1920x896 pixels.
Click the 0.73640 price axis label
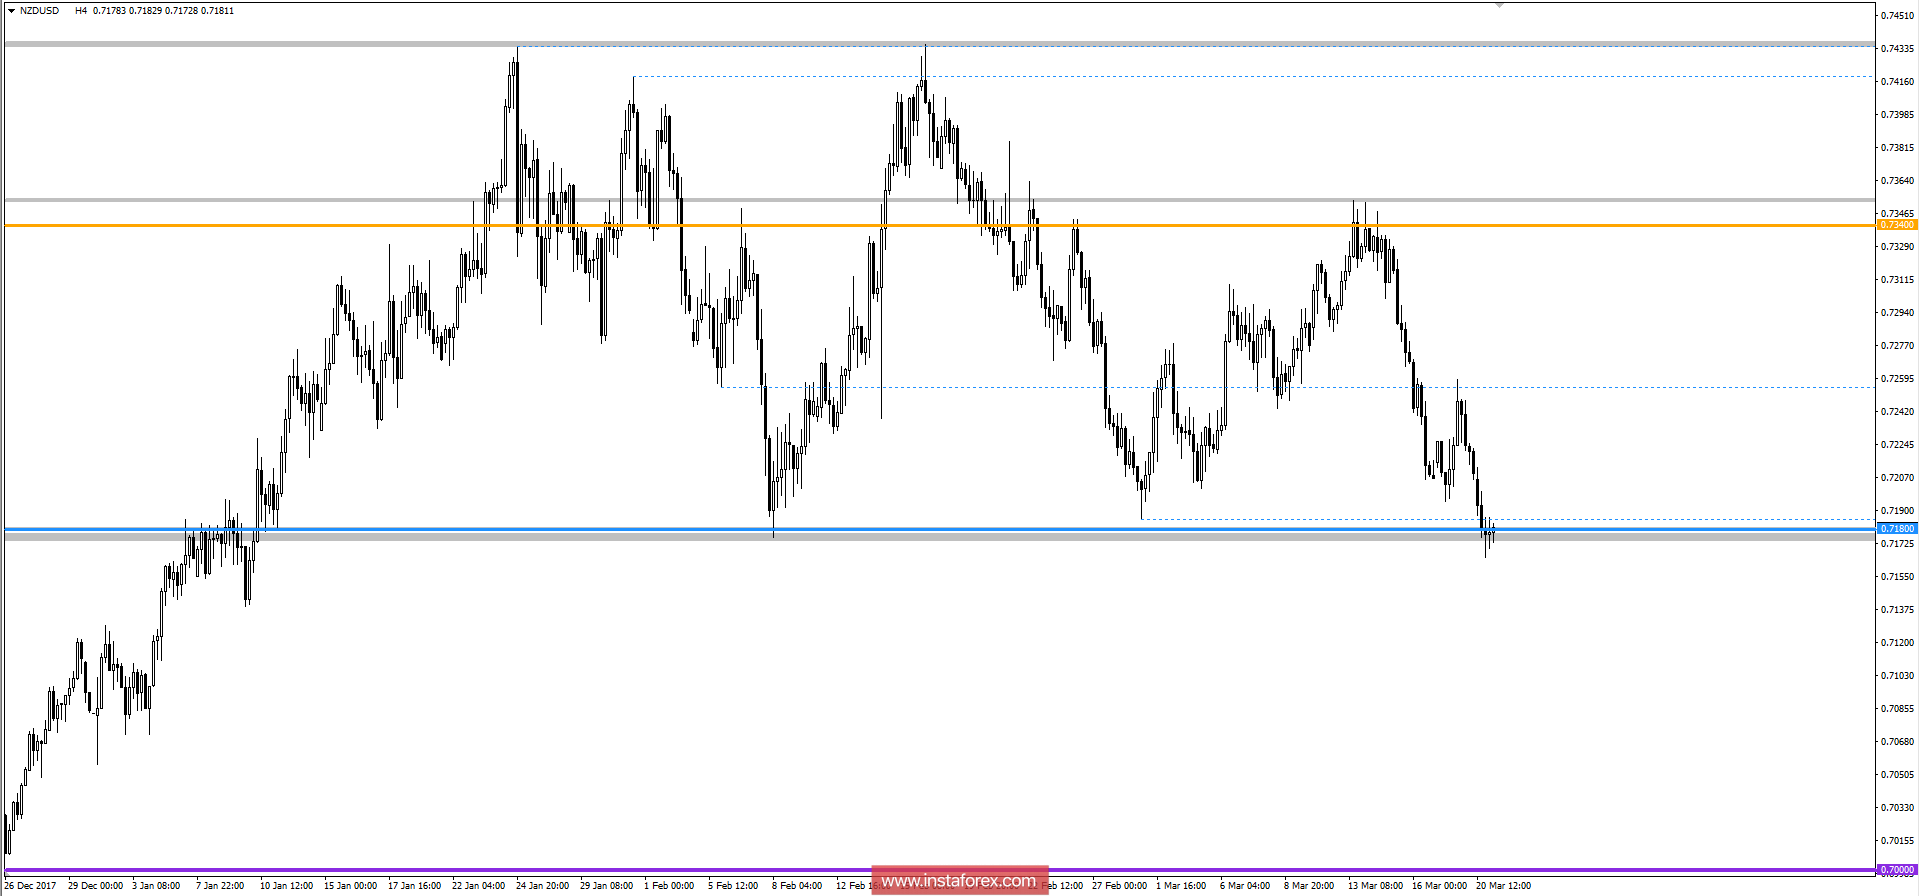(1898, 181)
